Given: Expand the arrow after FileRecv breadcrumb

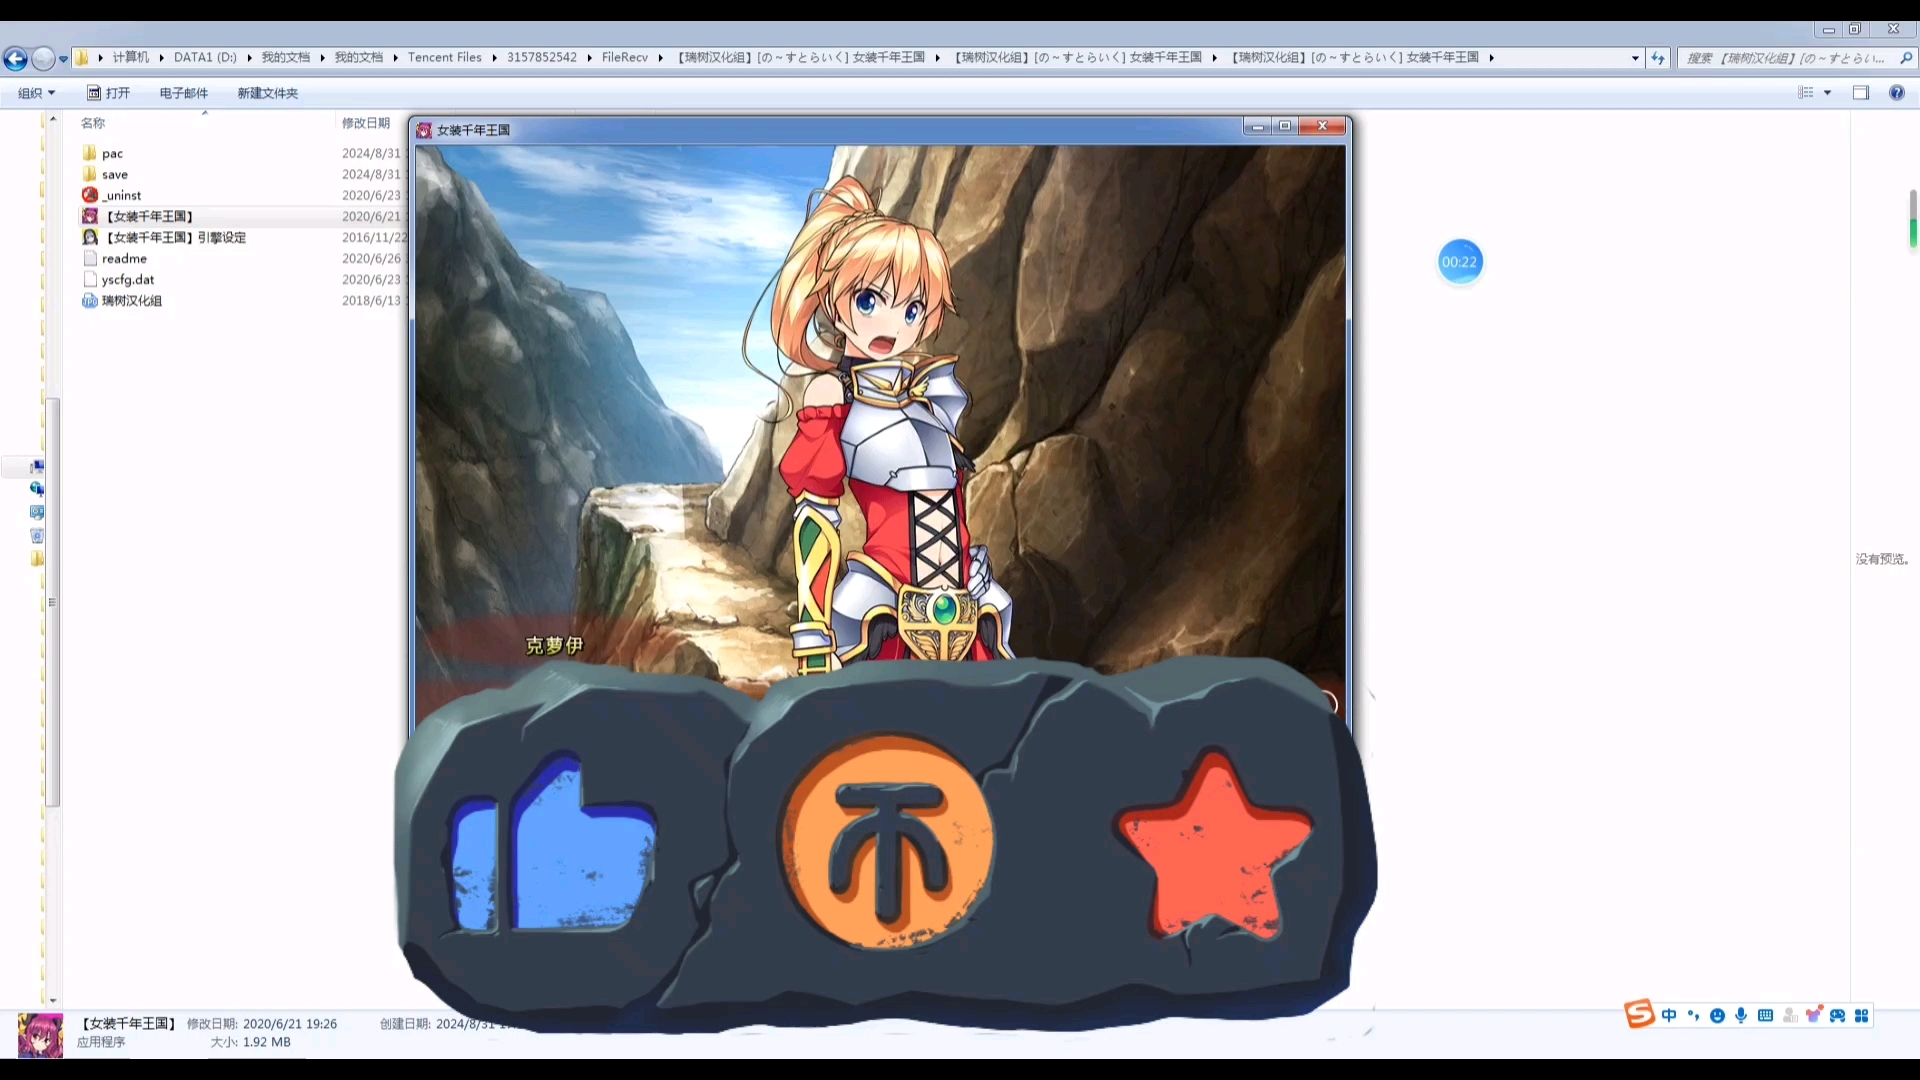Looking at the screenshot, I should [x=660, y=58].
